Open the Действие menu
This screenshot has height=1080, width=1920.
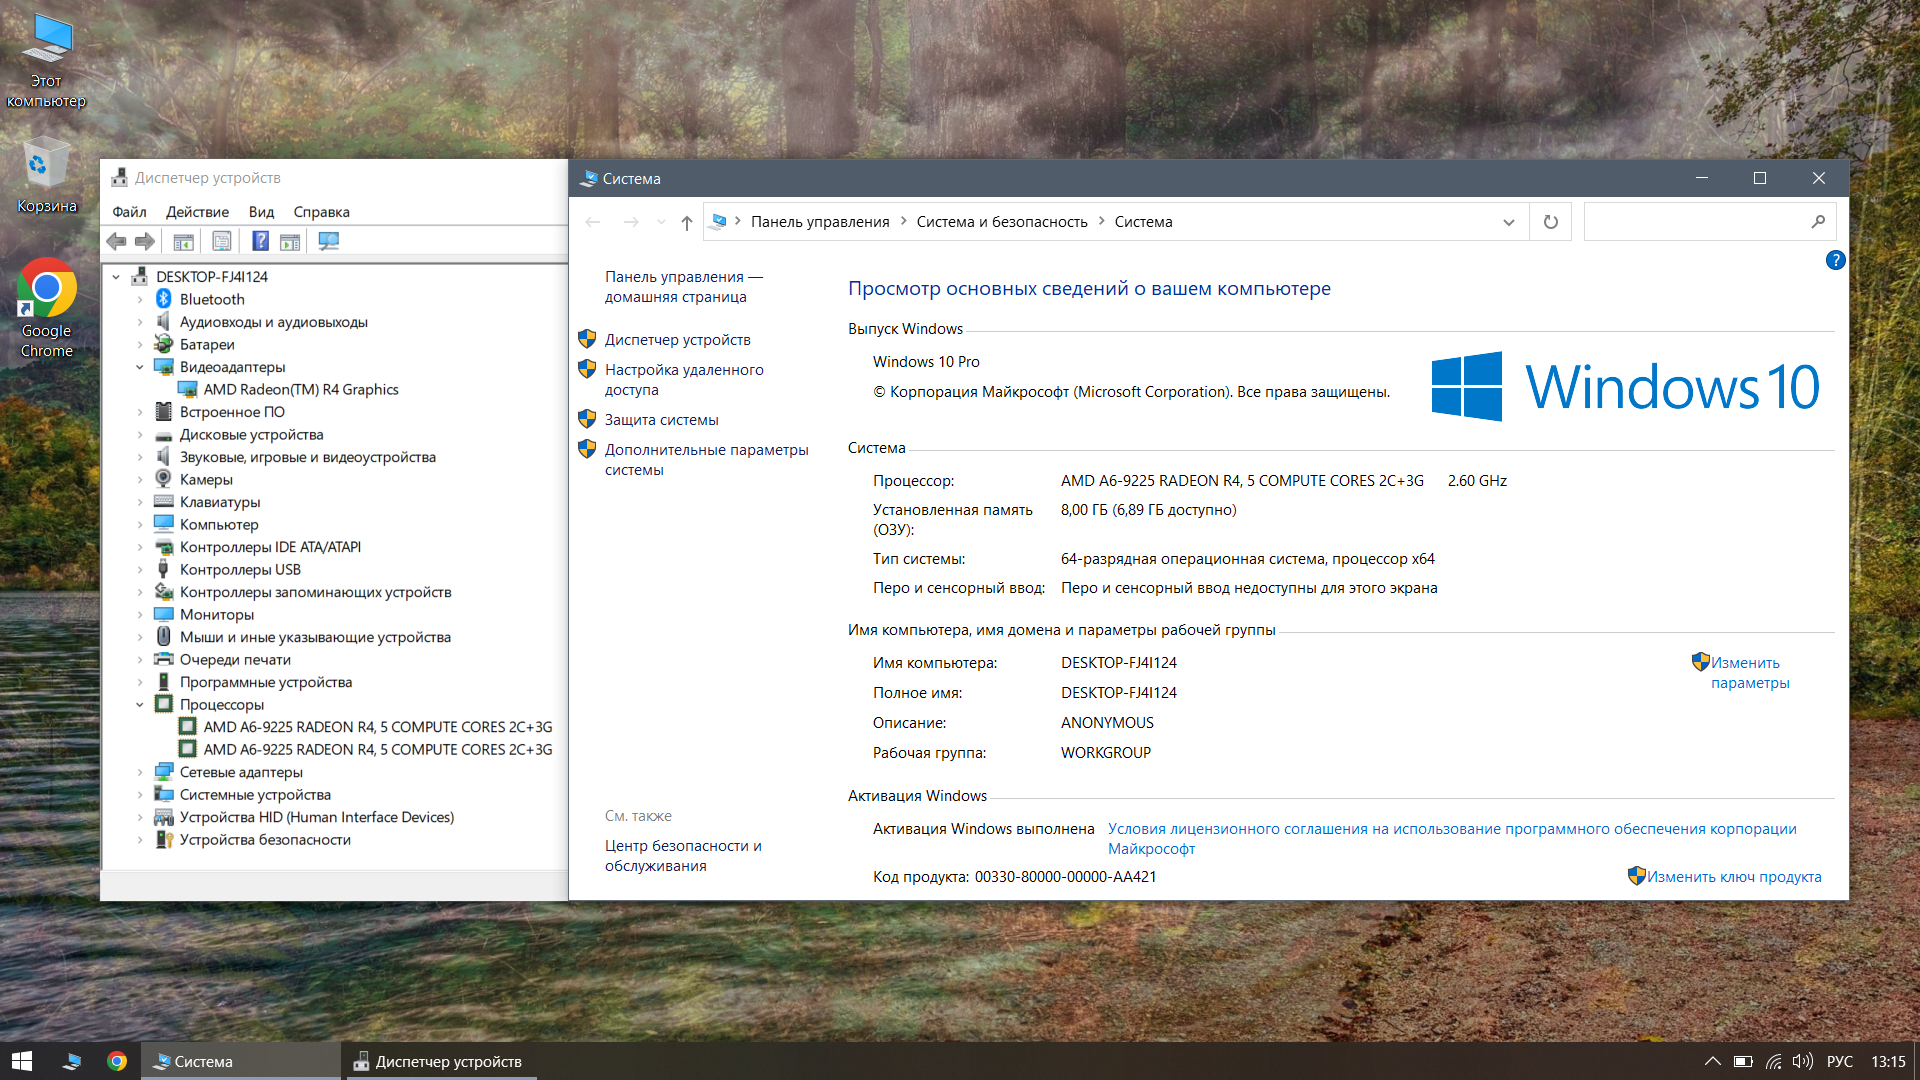pos(197,212)
